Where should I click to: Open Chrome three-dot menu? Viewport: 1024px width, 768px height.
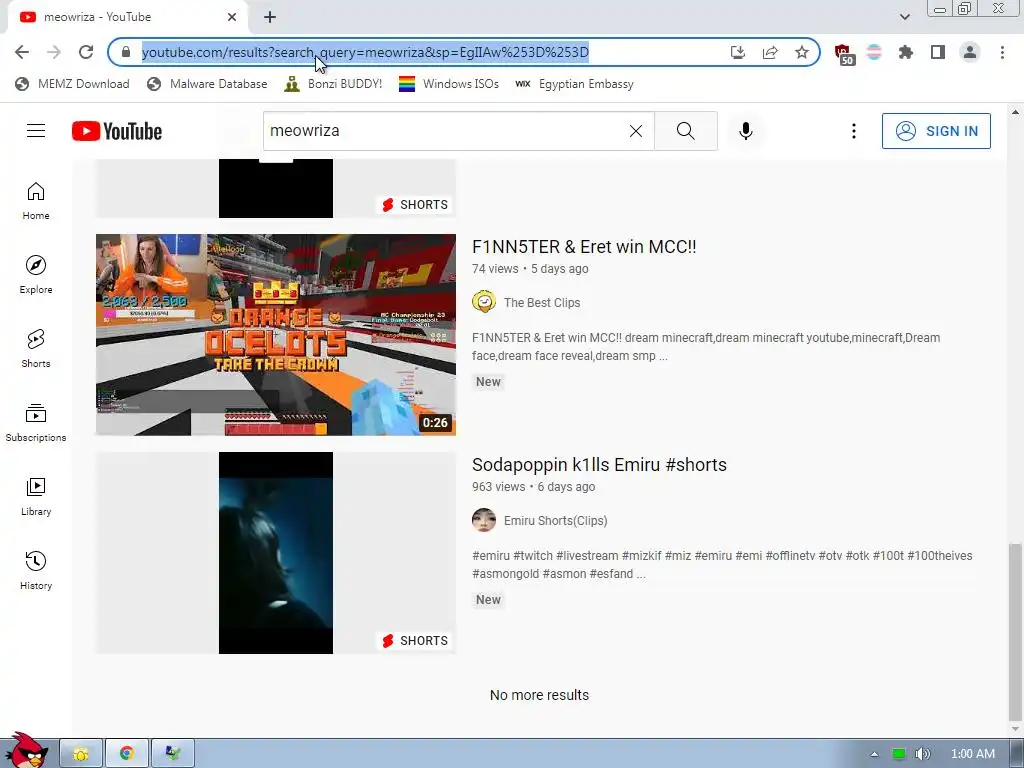pos(1002,52)
